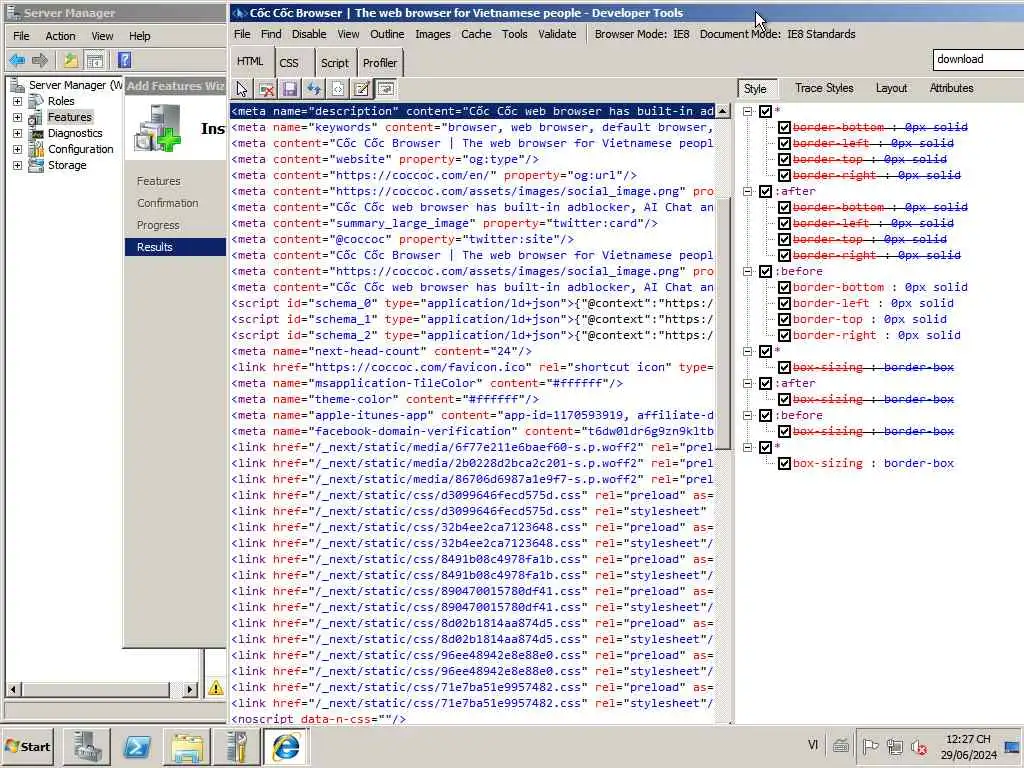Click the Action Center flag tray icon

pos(870,746)
